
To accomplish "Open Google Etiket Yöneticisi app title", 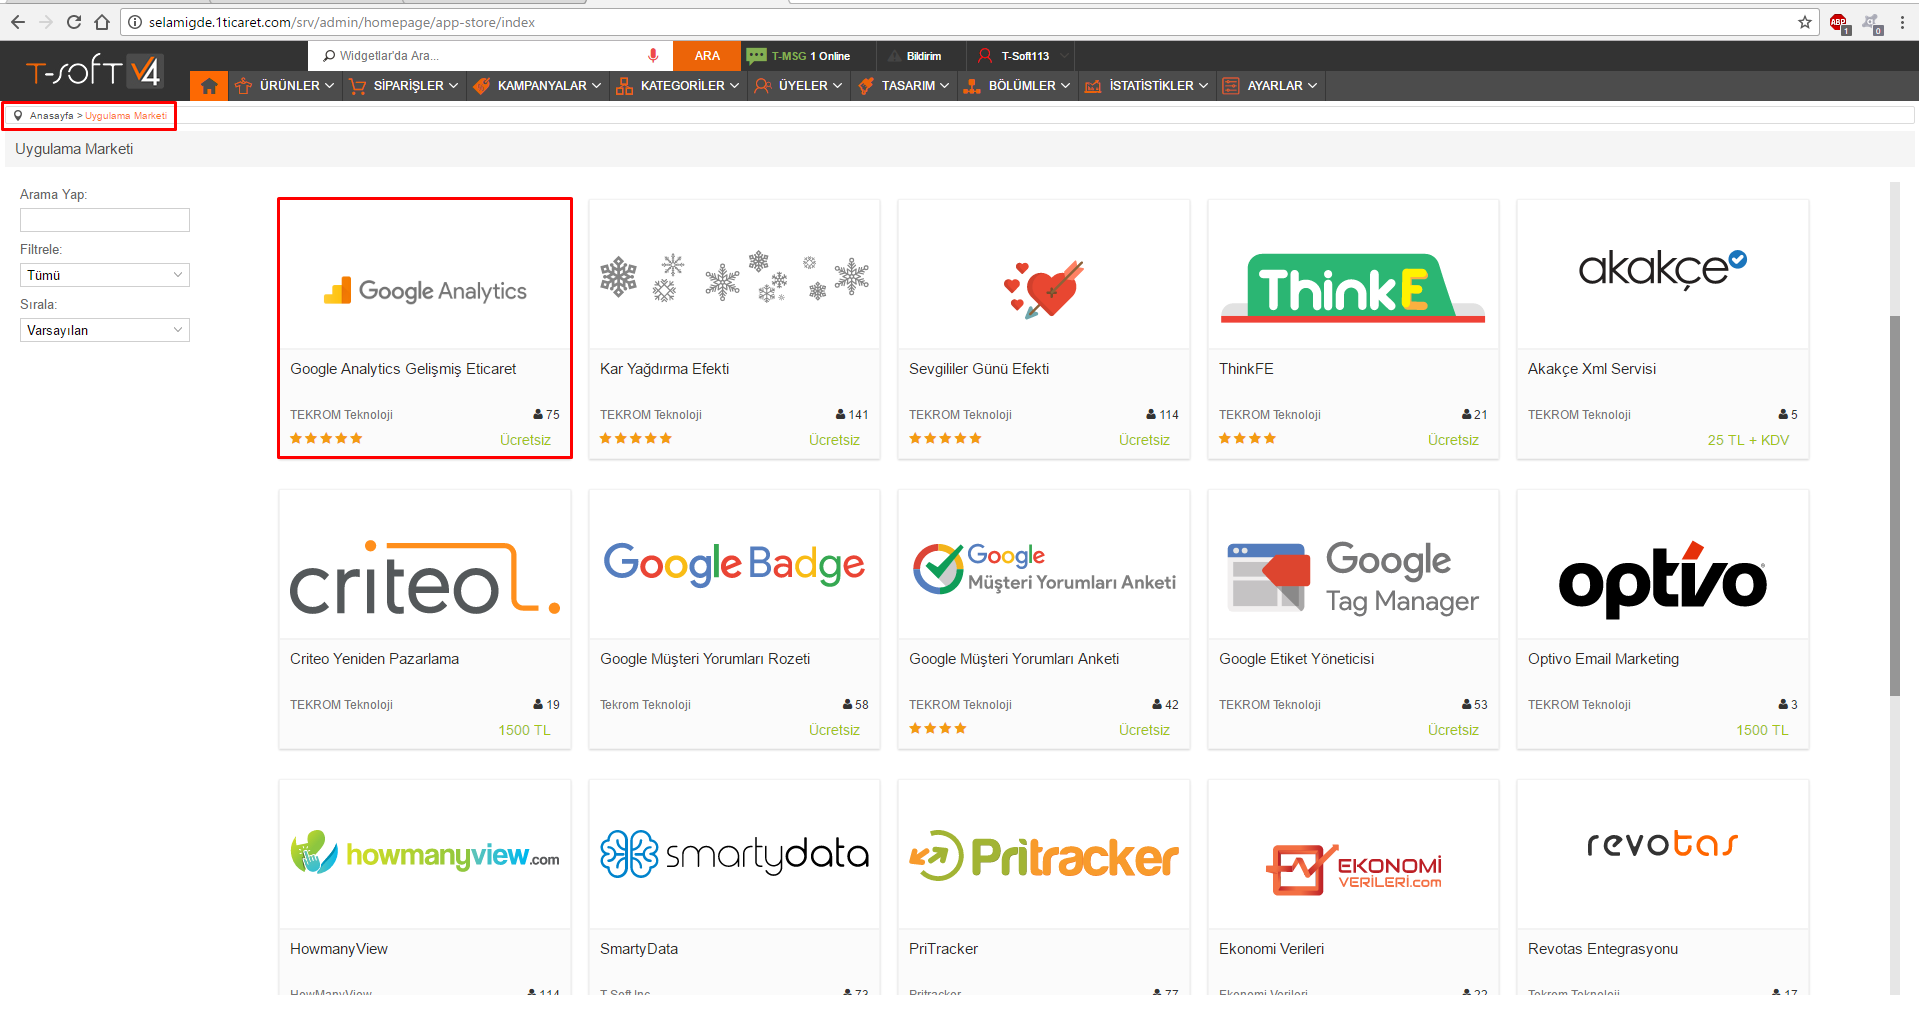I will point(1296,659).
